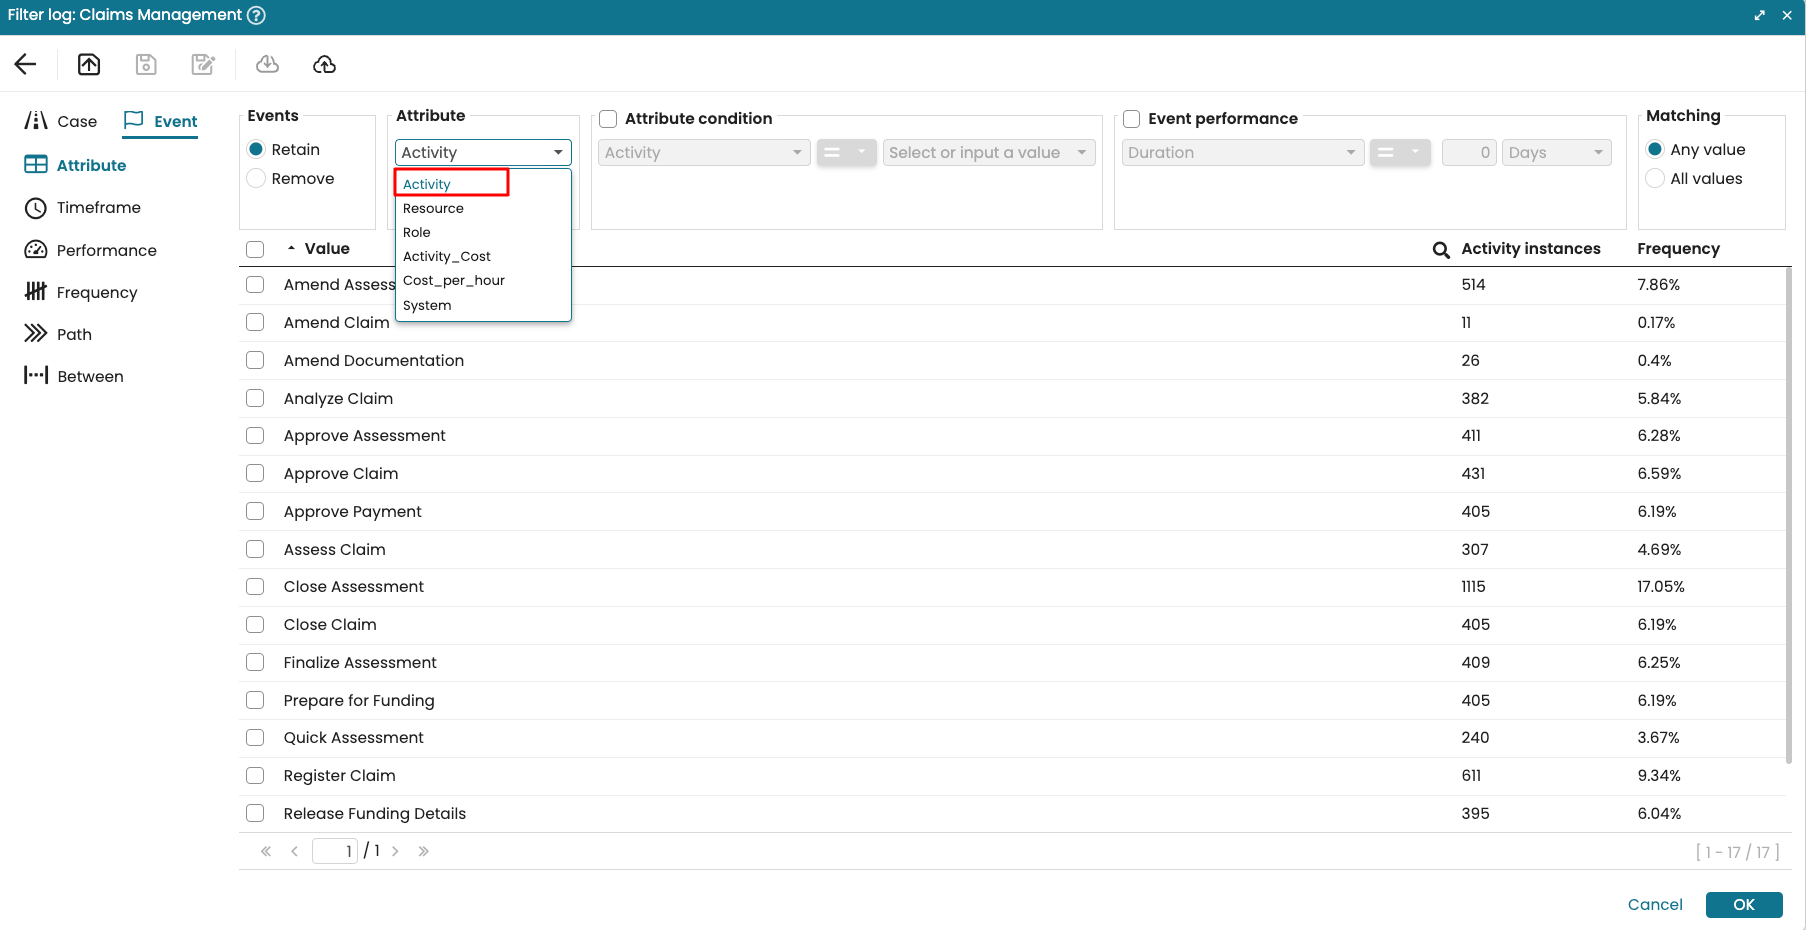1806x930 pixels.
Task: Select the Remove radio button
Action: point(257,179)
